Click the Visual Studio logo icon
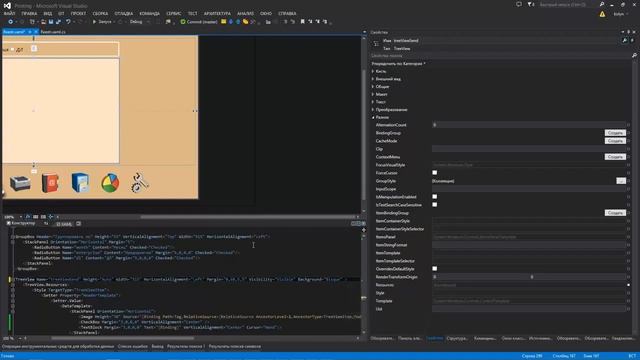 [7, 5]
